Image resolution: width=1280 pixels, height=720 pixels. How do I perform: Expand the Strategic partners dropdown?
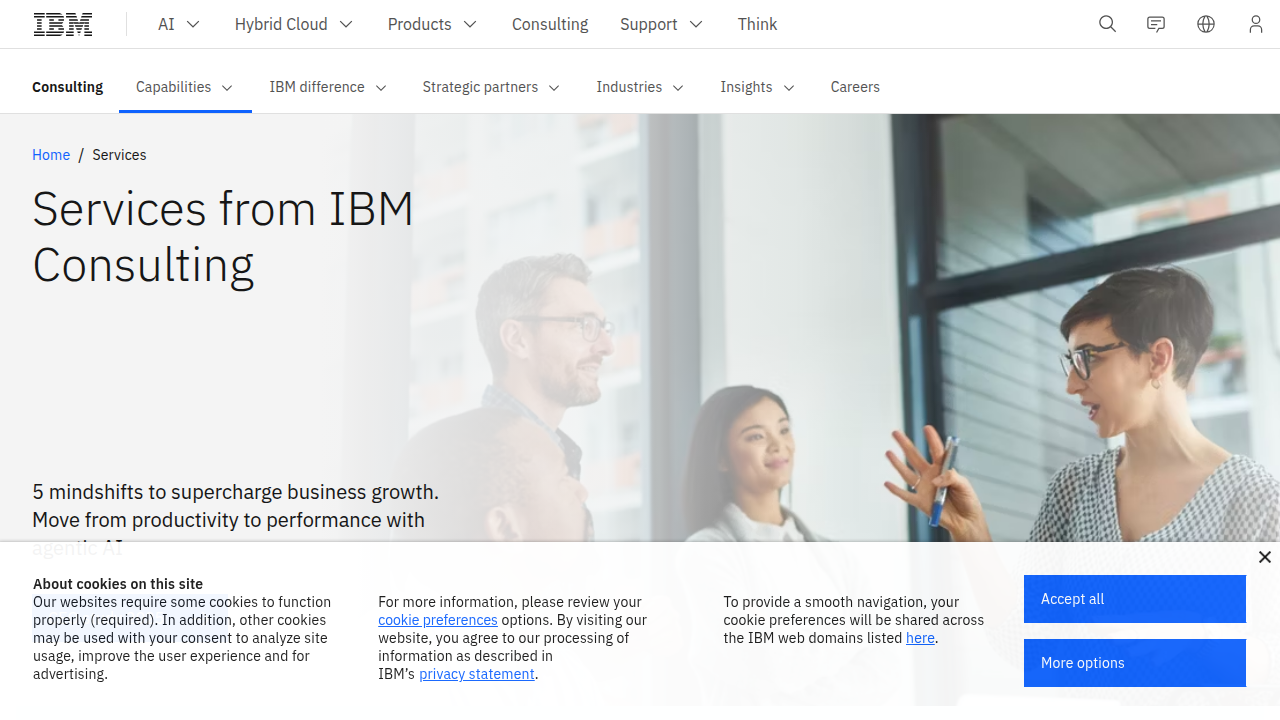554,88
